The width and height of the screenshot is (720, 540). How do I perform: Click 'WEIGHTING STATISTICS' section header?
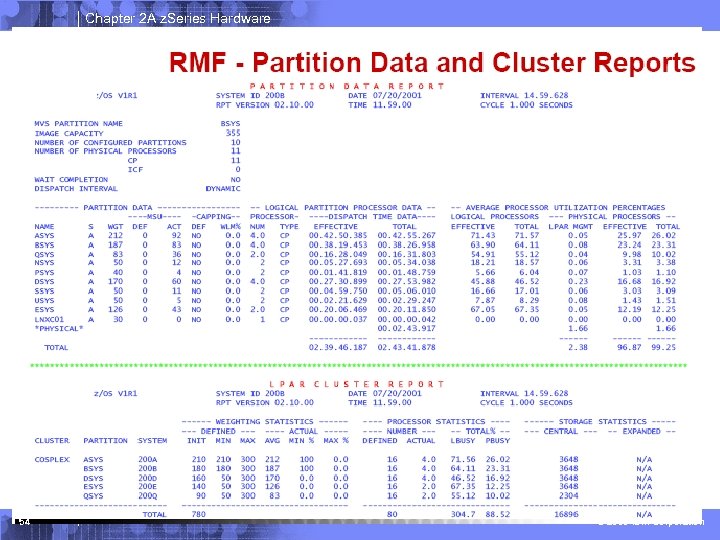coord(264,422)
